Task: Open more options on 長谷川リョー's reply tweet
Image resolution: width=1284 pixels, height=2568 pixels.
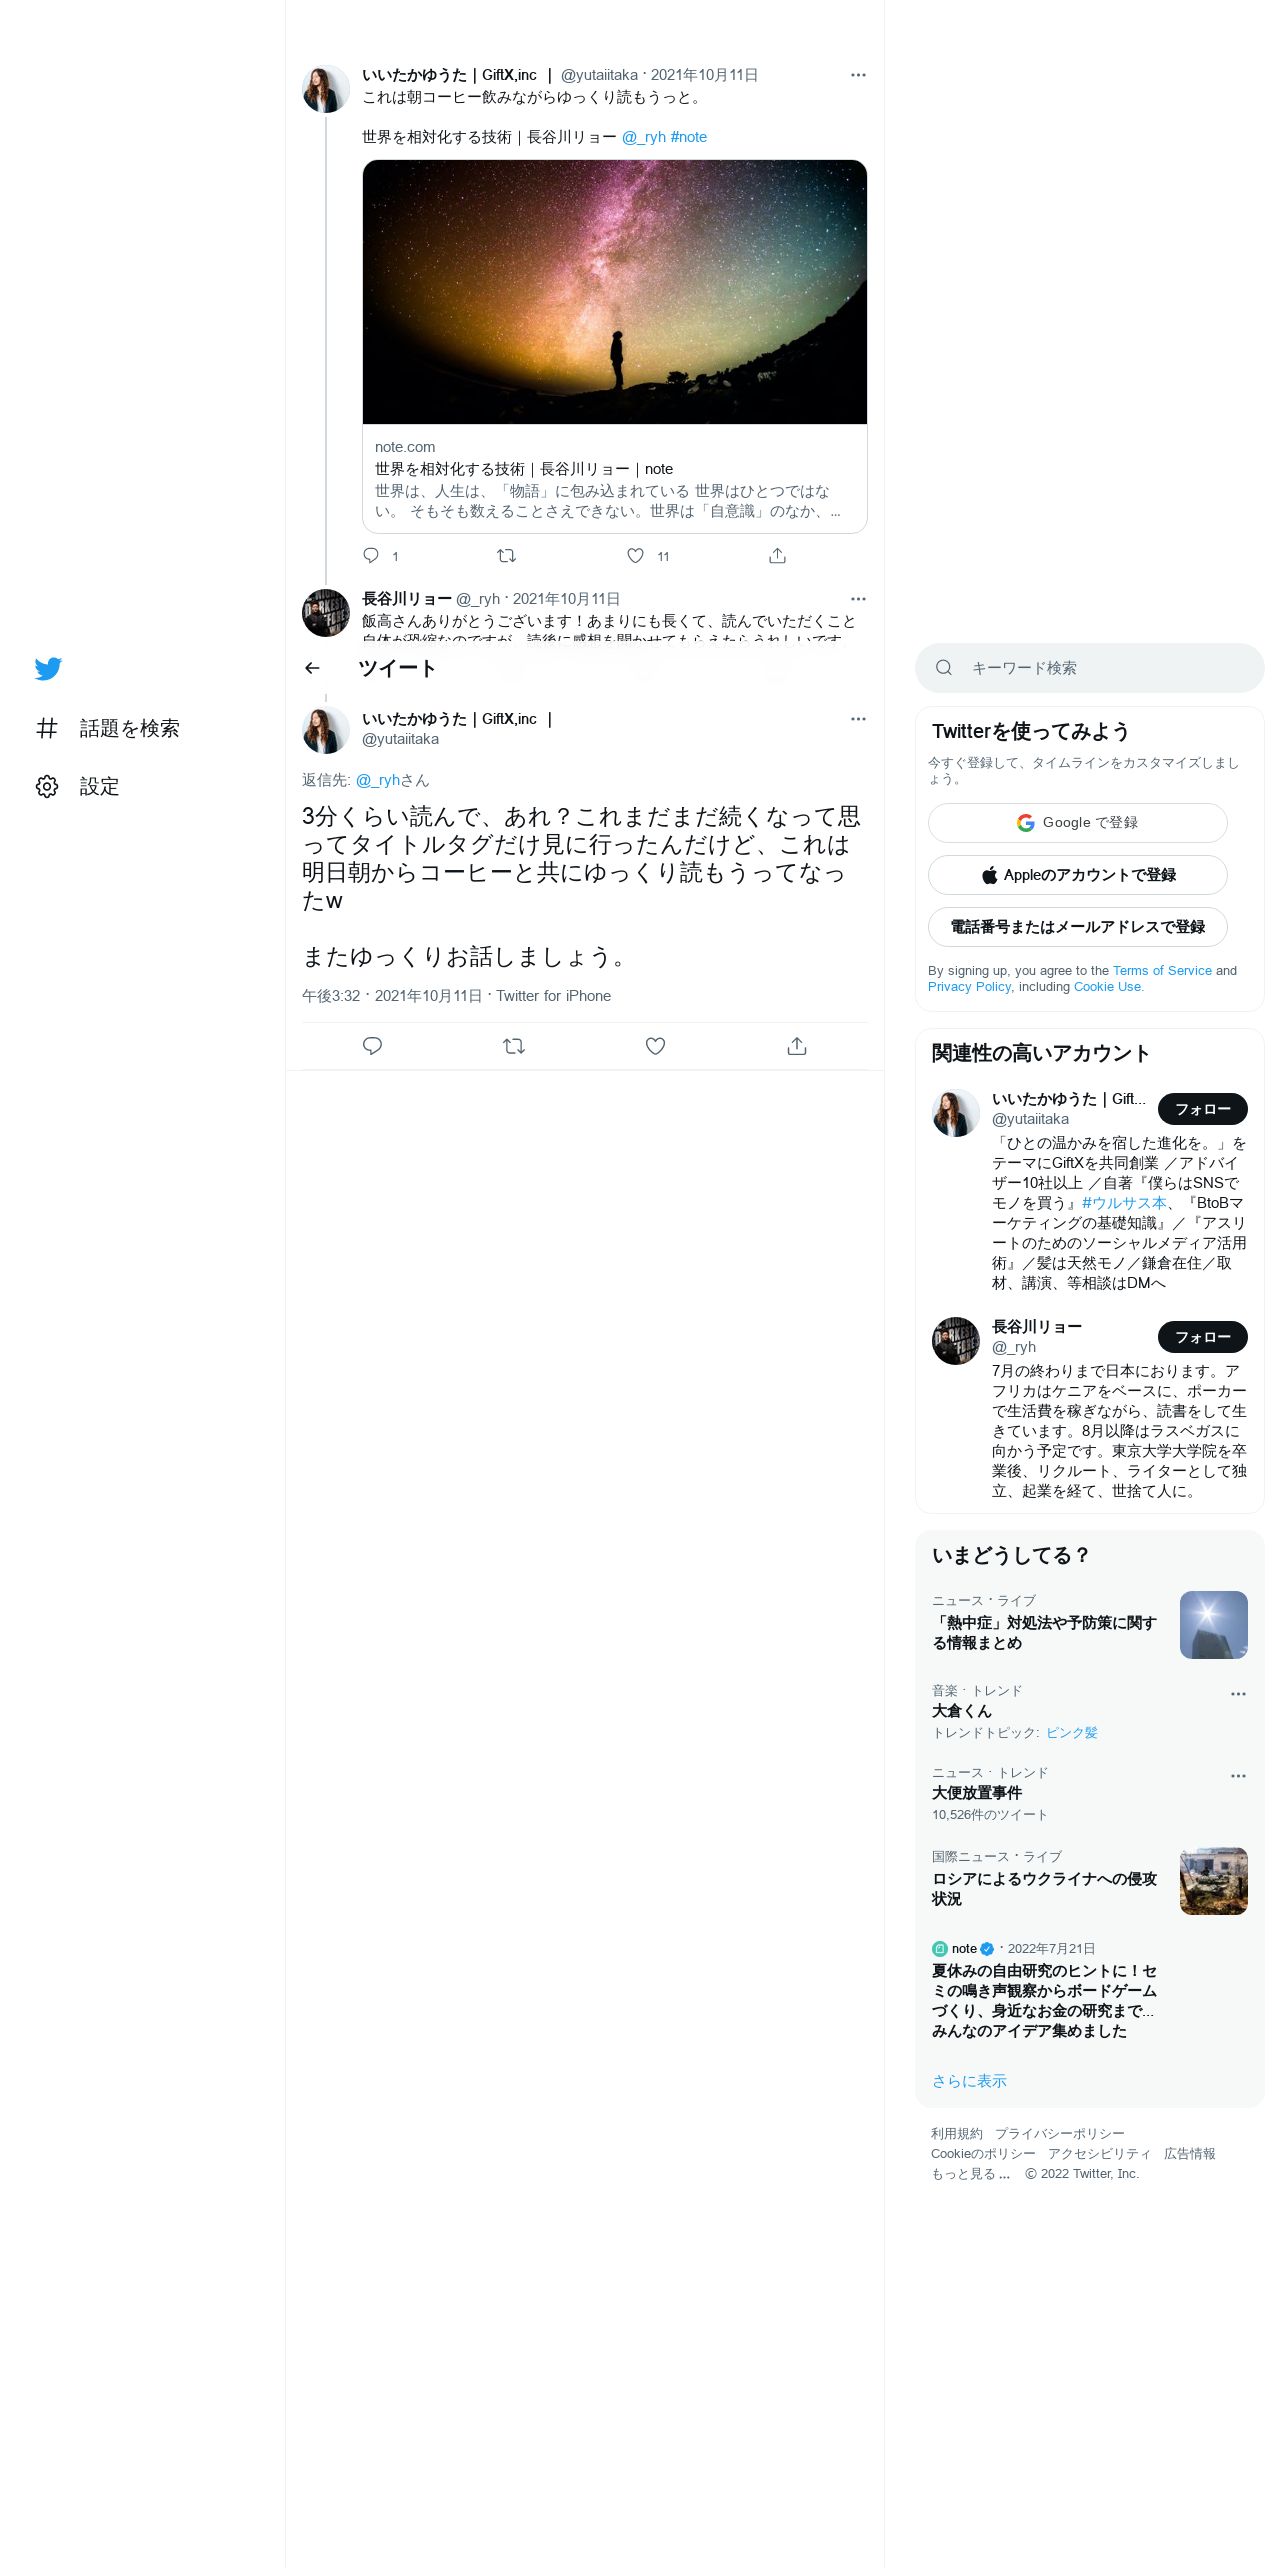Action: tap(858, 599)
